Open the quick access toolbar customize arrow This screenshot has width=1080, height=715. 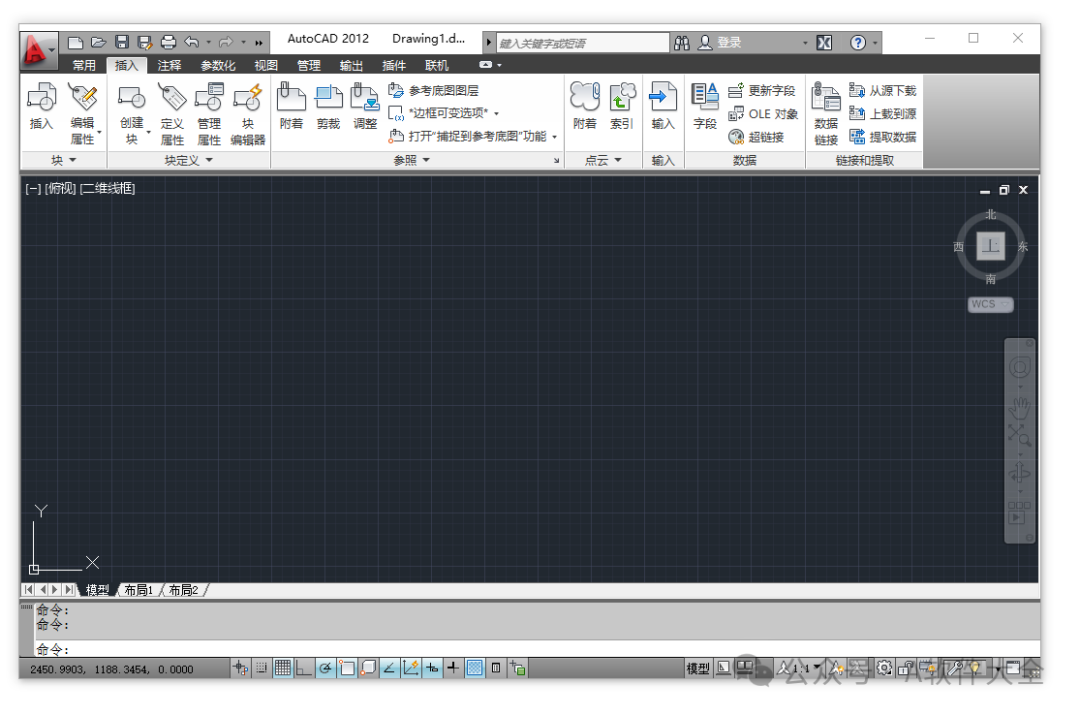(259, 43)
